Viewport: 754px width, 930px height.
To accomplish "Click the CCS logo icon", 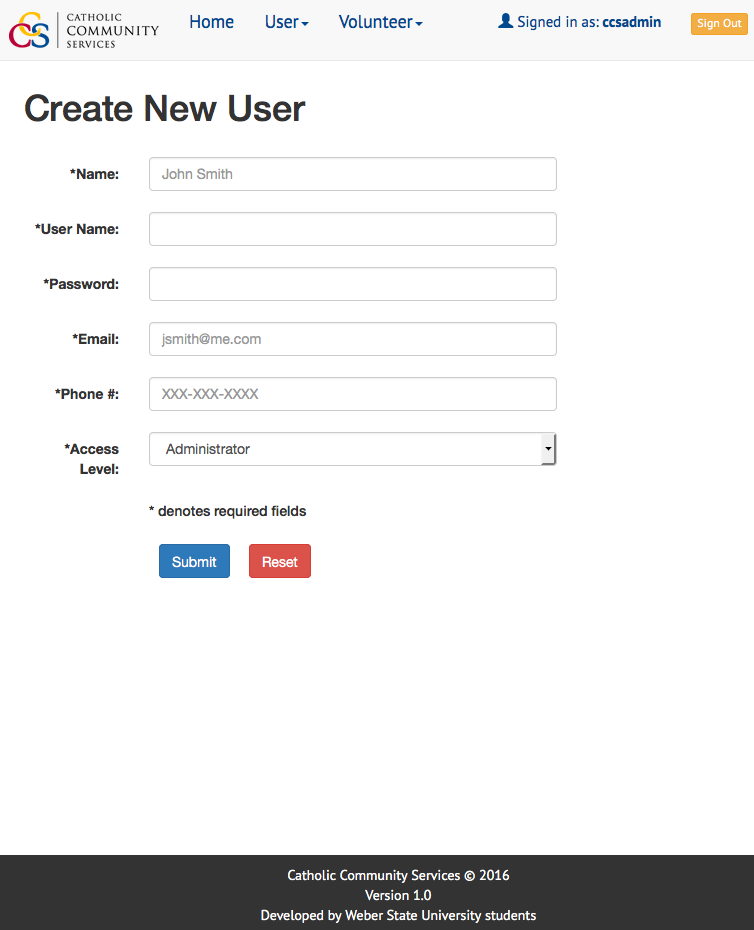I will [29, 30].
